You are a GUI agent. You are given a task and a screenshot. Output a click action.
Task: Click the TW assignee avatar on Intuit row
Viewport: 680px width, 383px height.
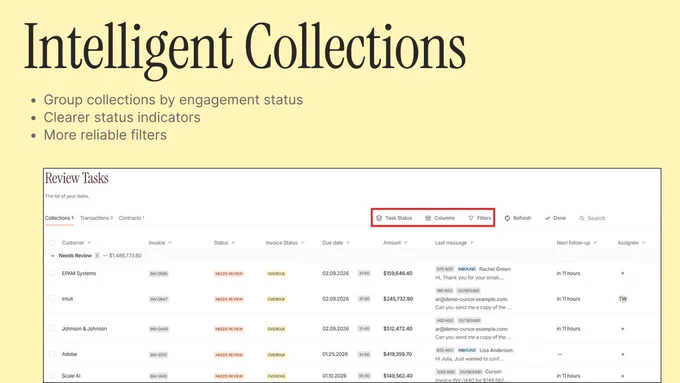[x=623, y=299]
